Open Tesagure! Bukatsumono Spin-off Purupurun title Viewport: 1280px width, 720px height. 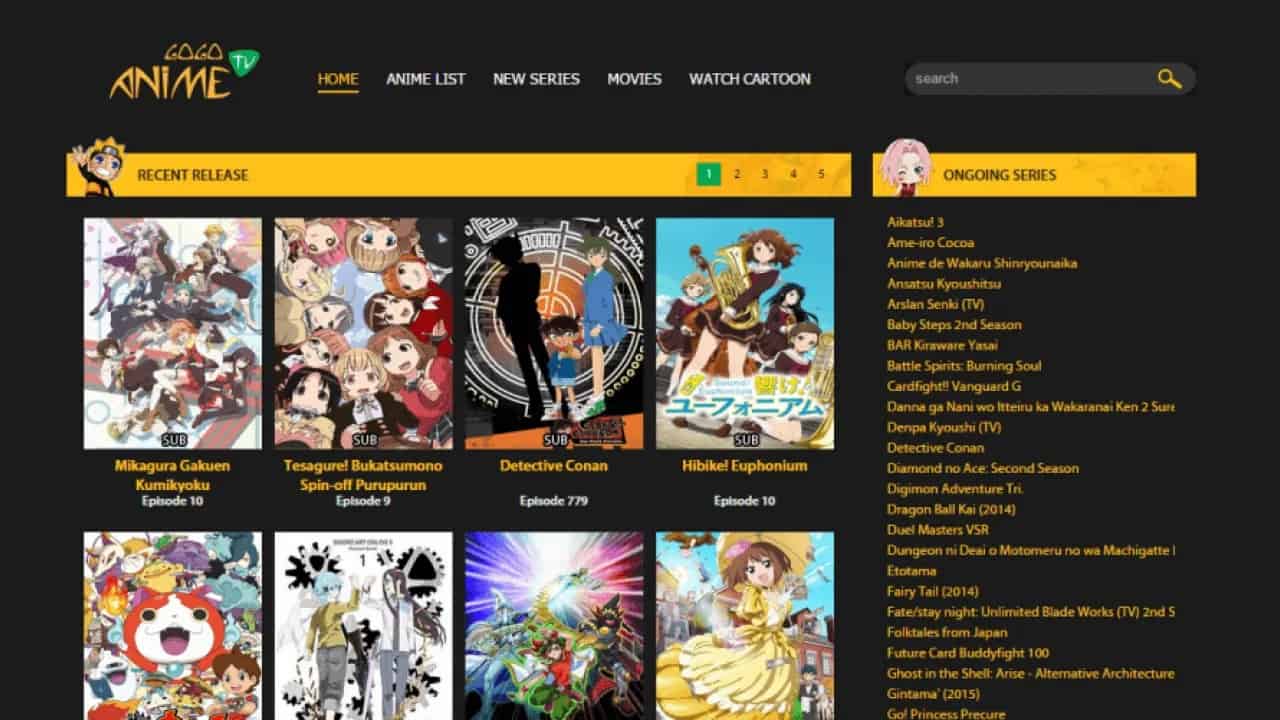(363, 475)
